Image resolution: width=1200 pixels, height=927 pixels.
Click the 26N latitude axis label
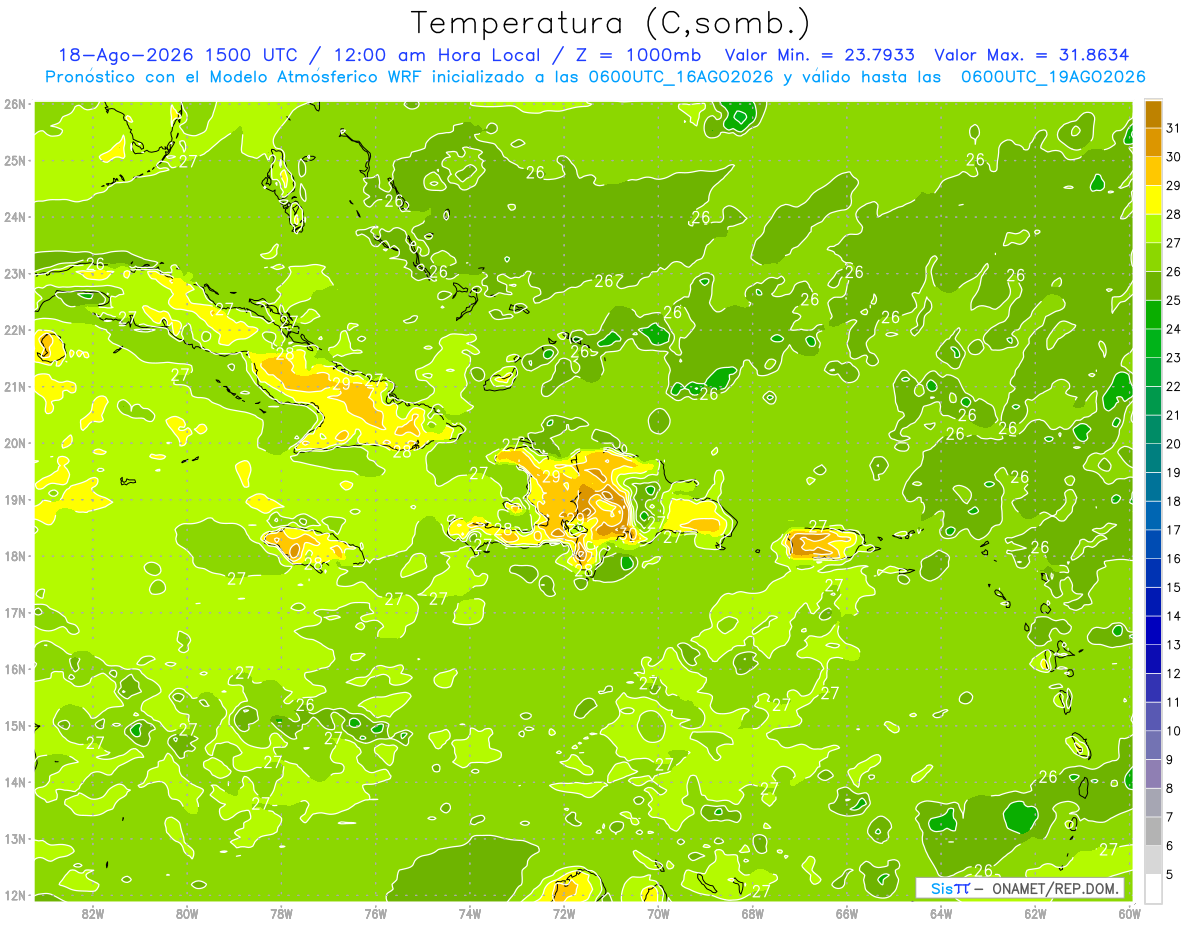(x=15, y=104)
